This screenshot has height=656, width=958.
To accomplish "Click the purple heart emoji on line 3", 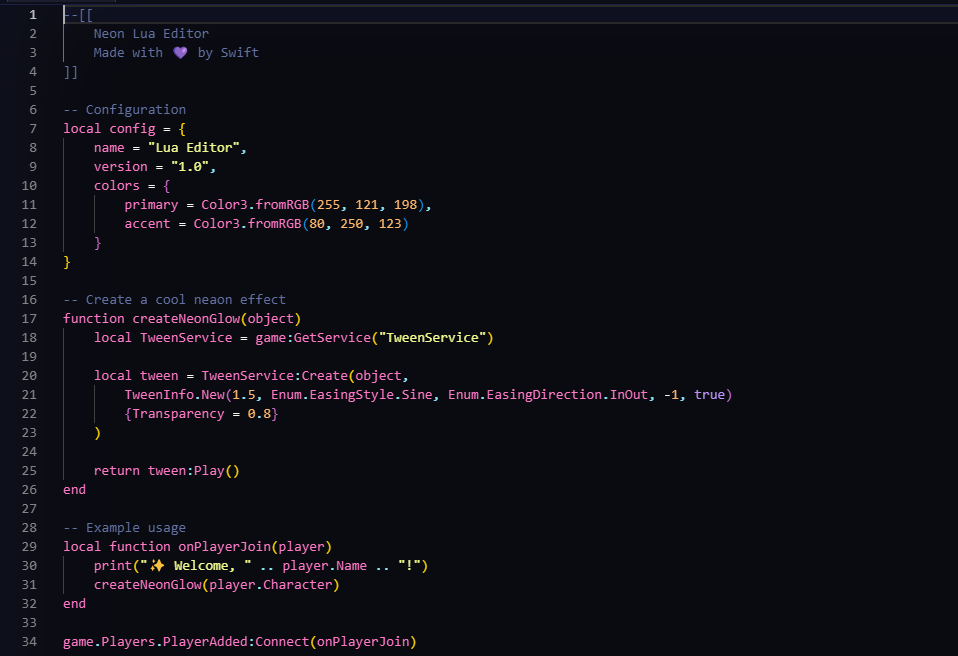I will [180, 52].
